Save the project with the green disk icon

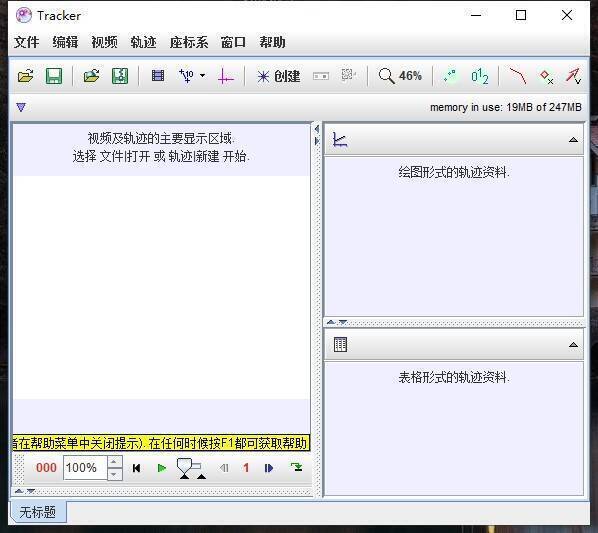(54, 76)
